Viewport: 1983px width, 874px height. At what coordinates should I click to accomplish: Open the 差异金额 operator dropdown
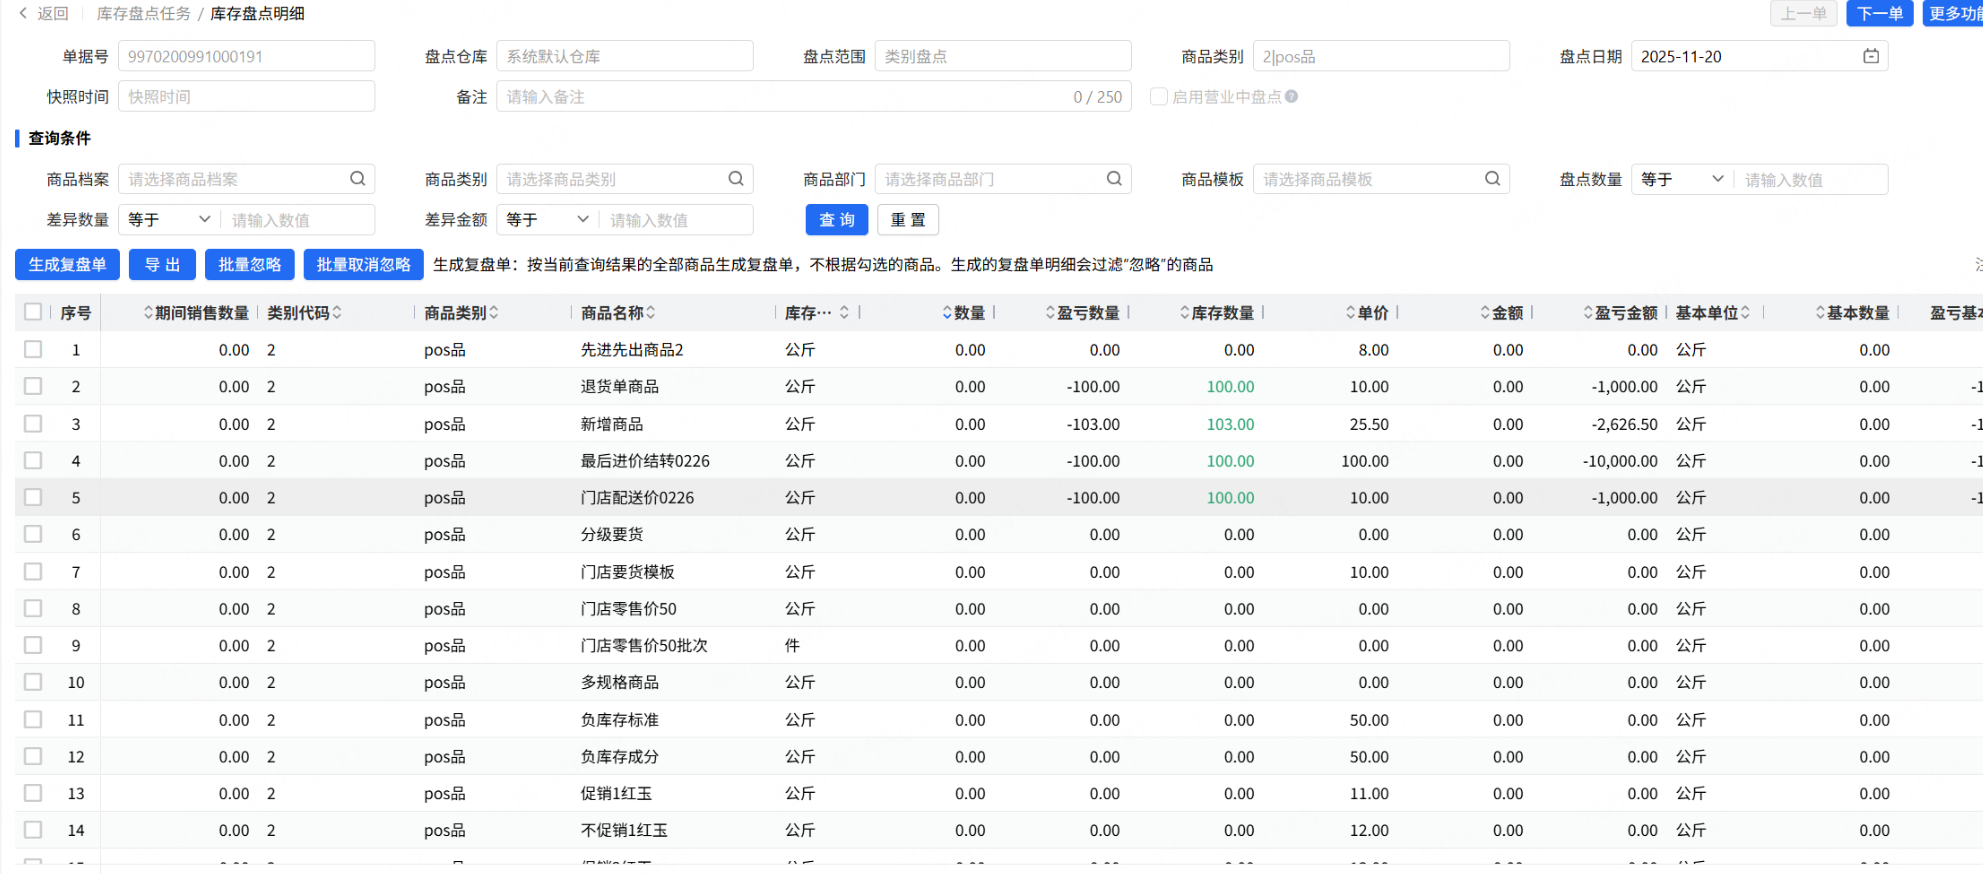coord(546,220)
